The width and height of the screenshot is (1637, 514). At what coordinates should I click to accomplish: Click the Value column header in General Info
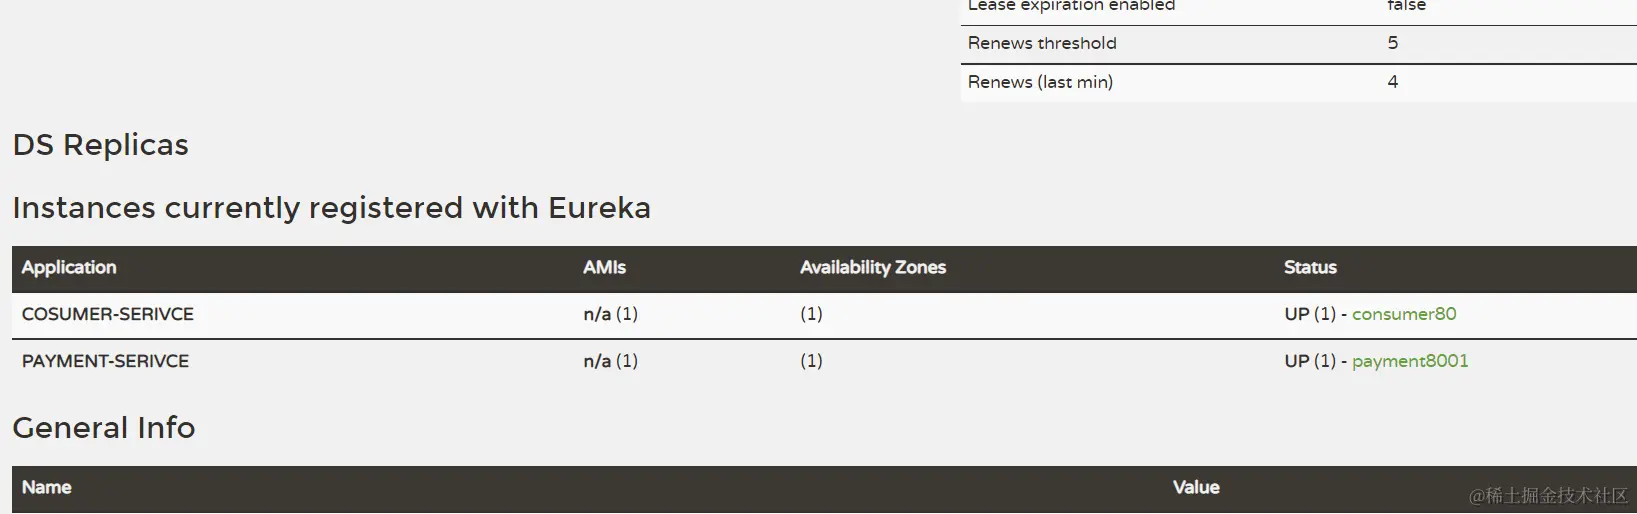[1196, 488]
